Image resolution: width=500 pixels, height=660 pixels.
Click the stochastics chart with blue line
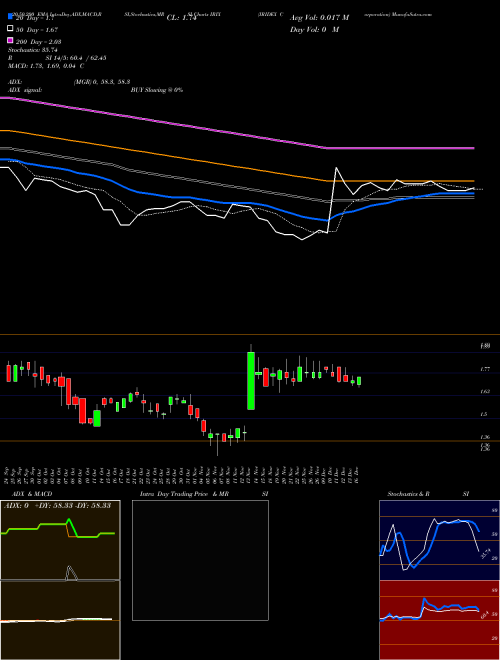439,540
